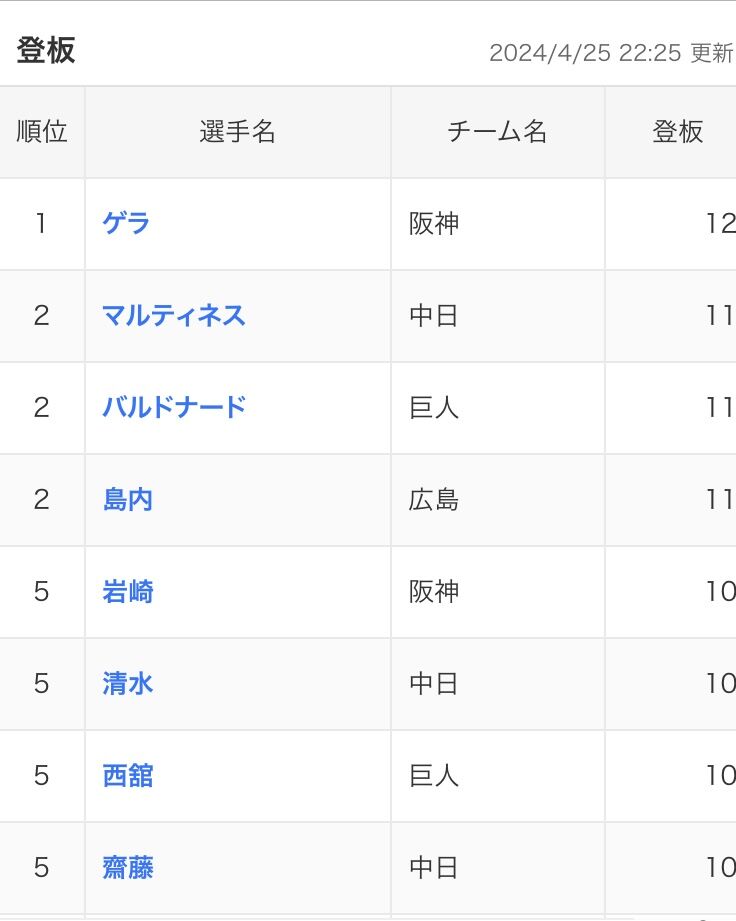Open player link 齋藤

pyautogui.click(x=127, y=867)
